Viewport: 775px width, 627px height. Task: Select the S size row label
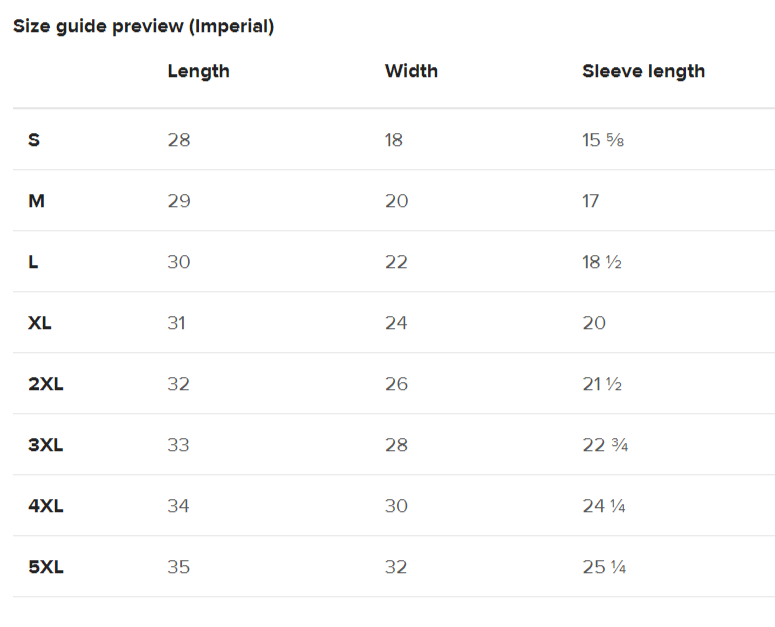pos(34,140)
